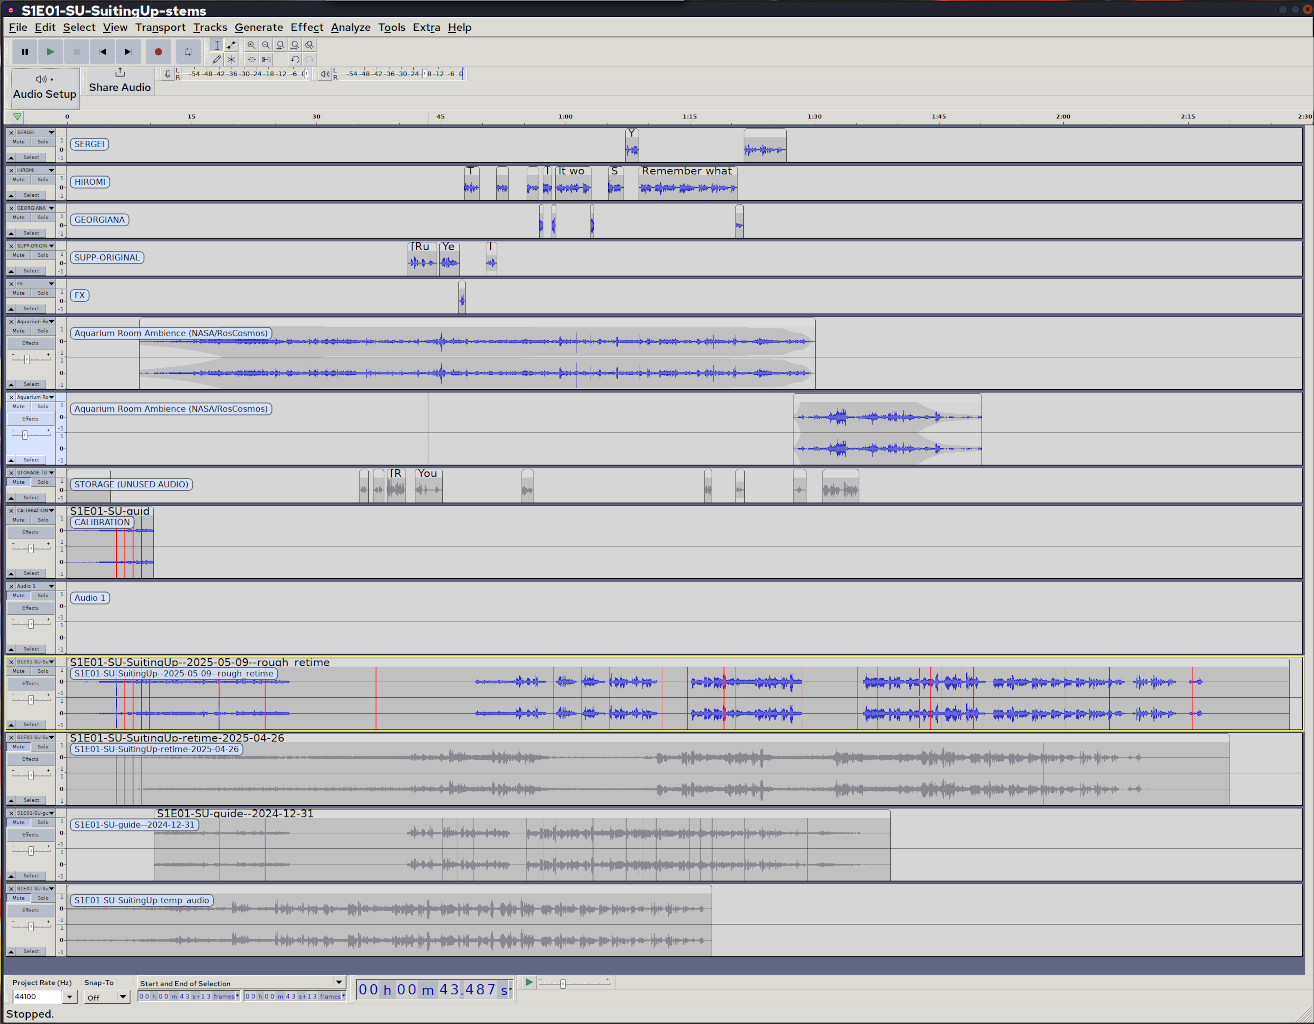Mute the GEORGIANA track

click(x=19, y=217)
